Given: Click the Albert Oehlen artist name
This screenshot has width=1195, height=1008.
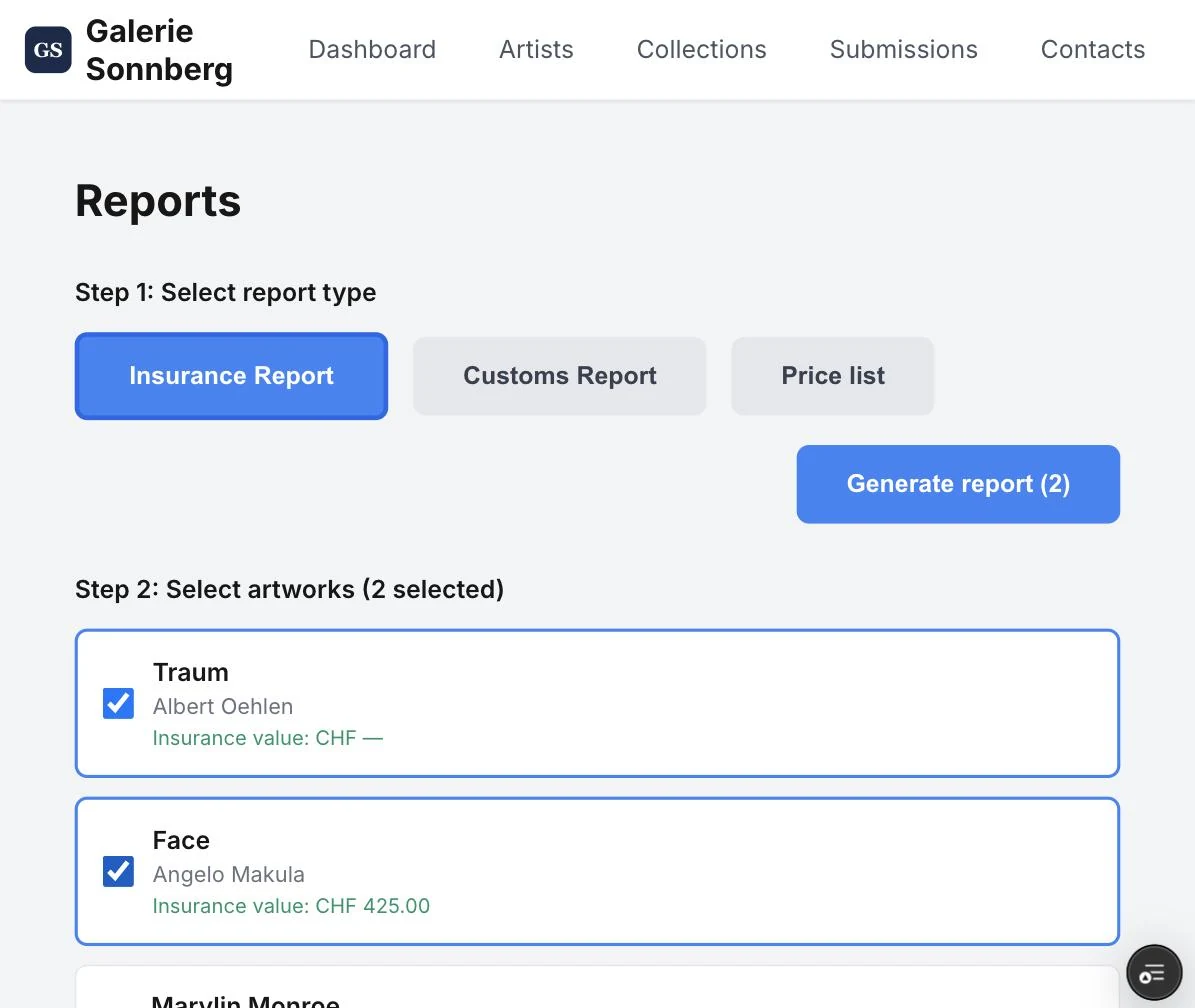Looking at the screenshot, I should click(223, 706).
